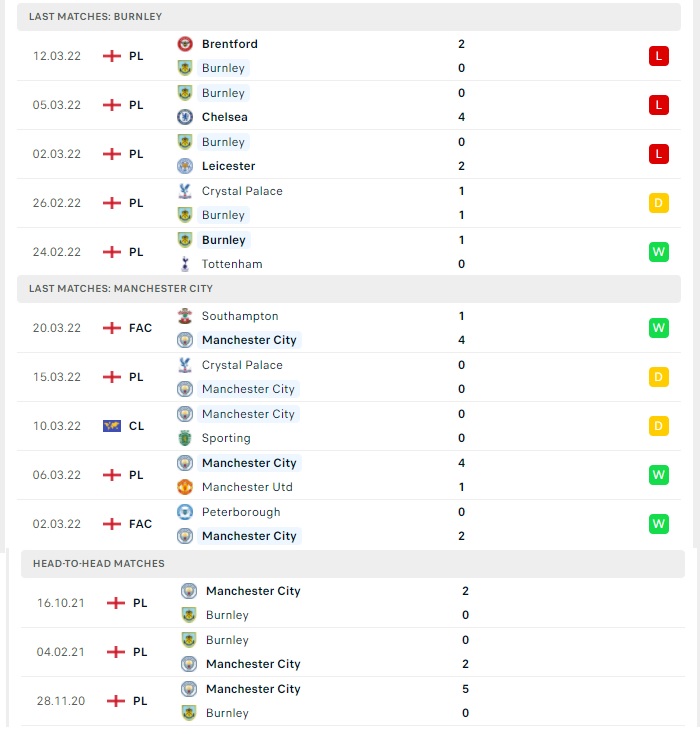Viewport: 700px width, 734px height.
Task: Click the Champions League flag icon
Action: point(112,426)
